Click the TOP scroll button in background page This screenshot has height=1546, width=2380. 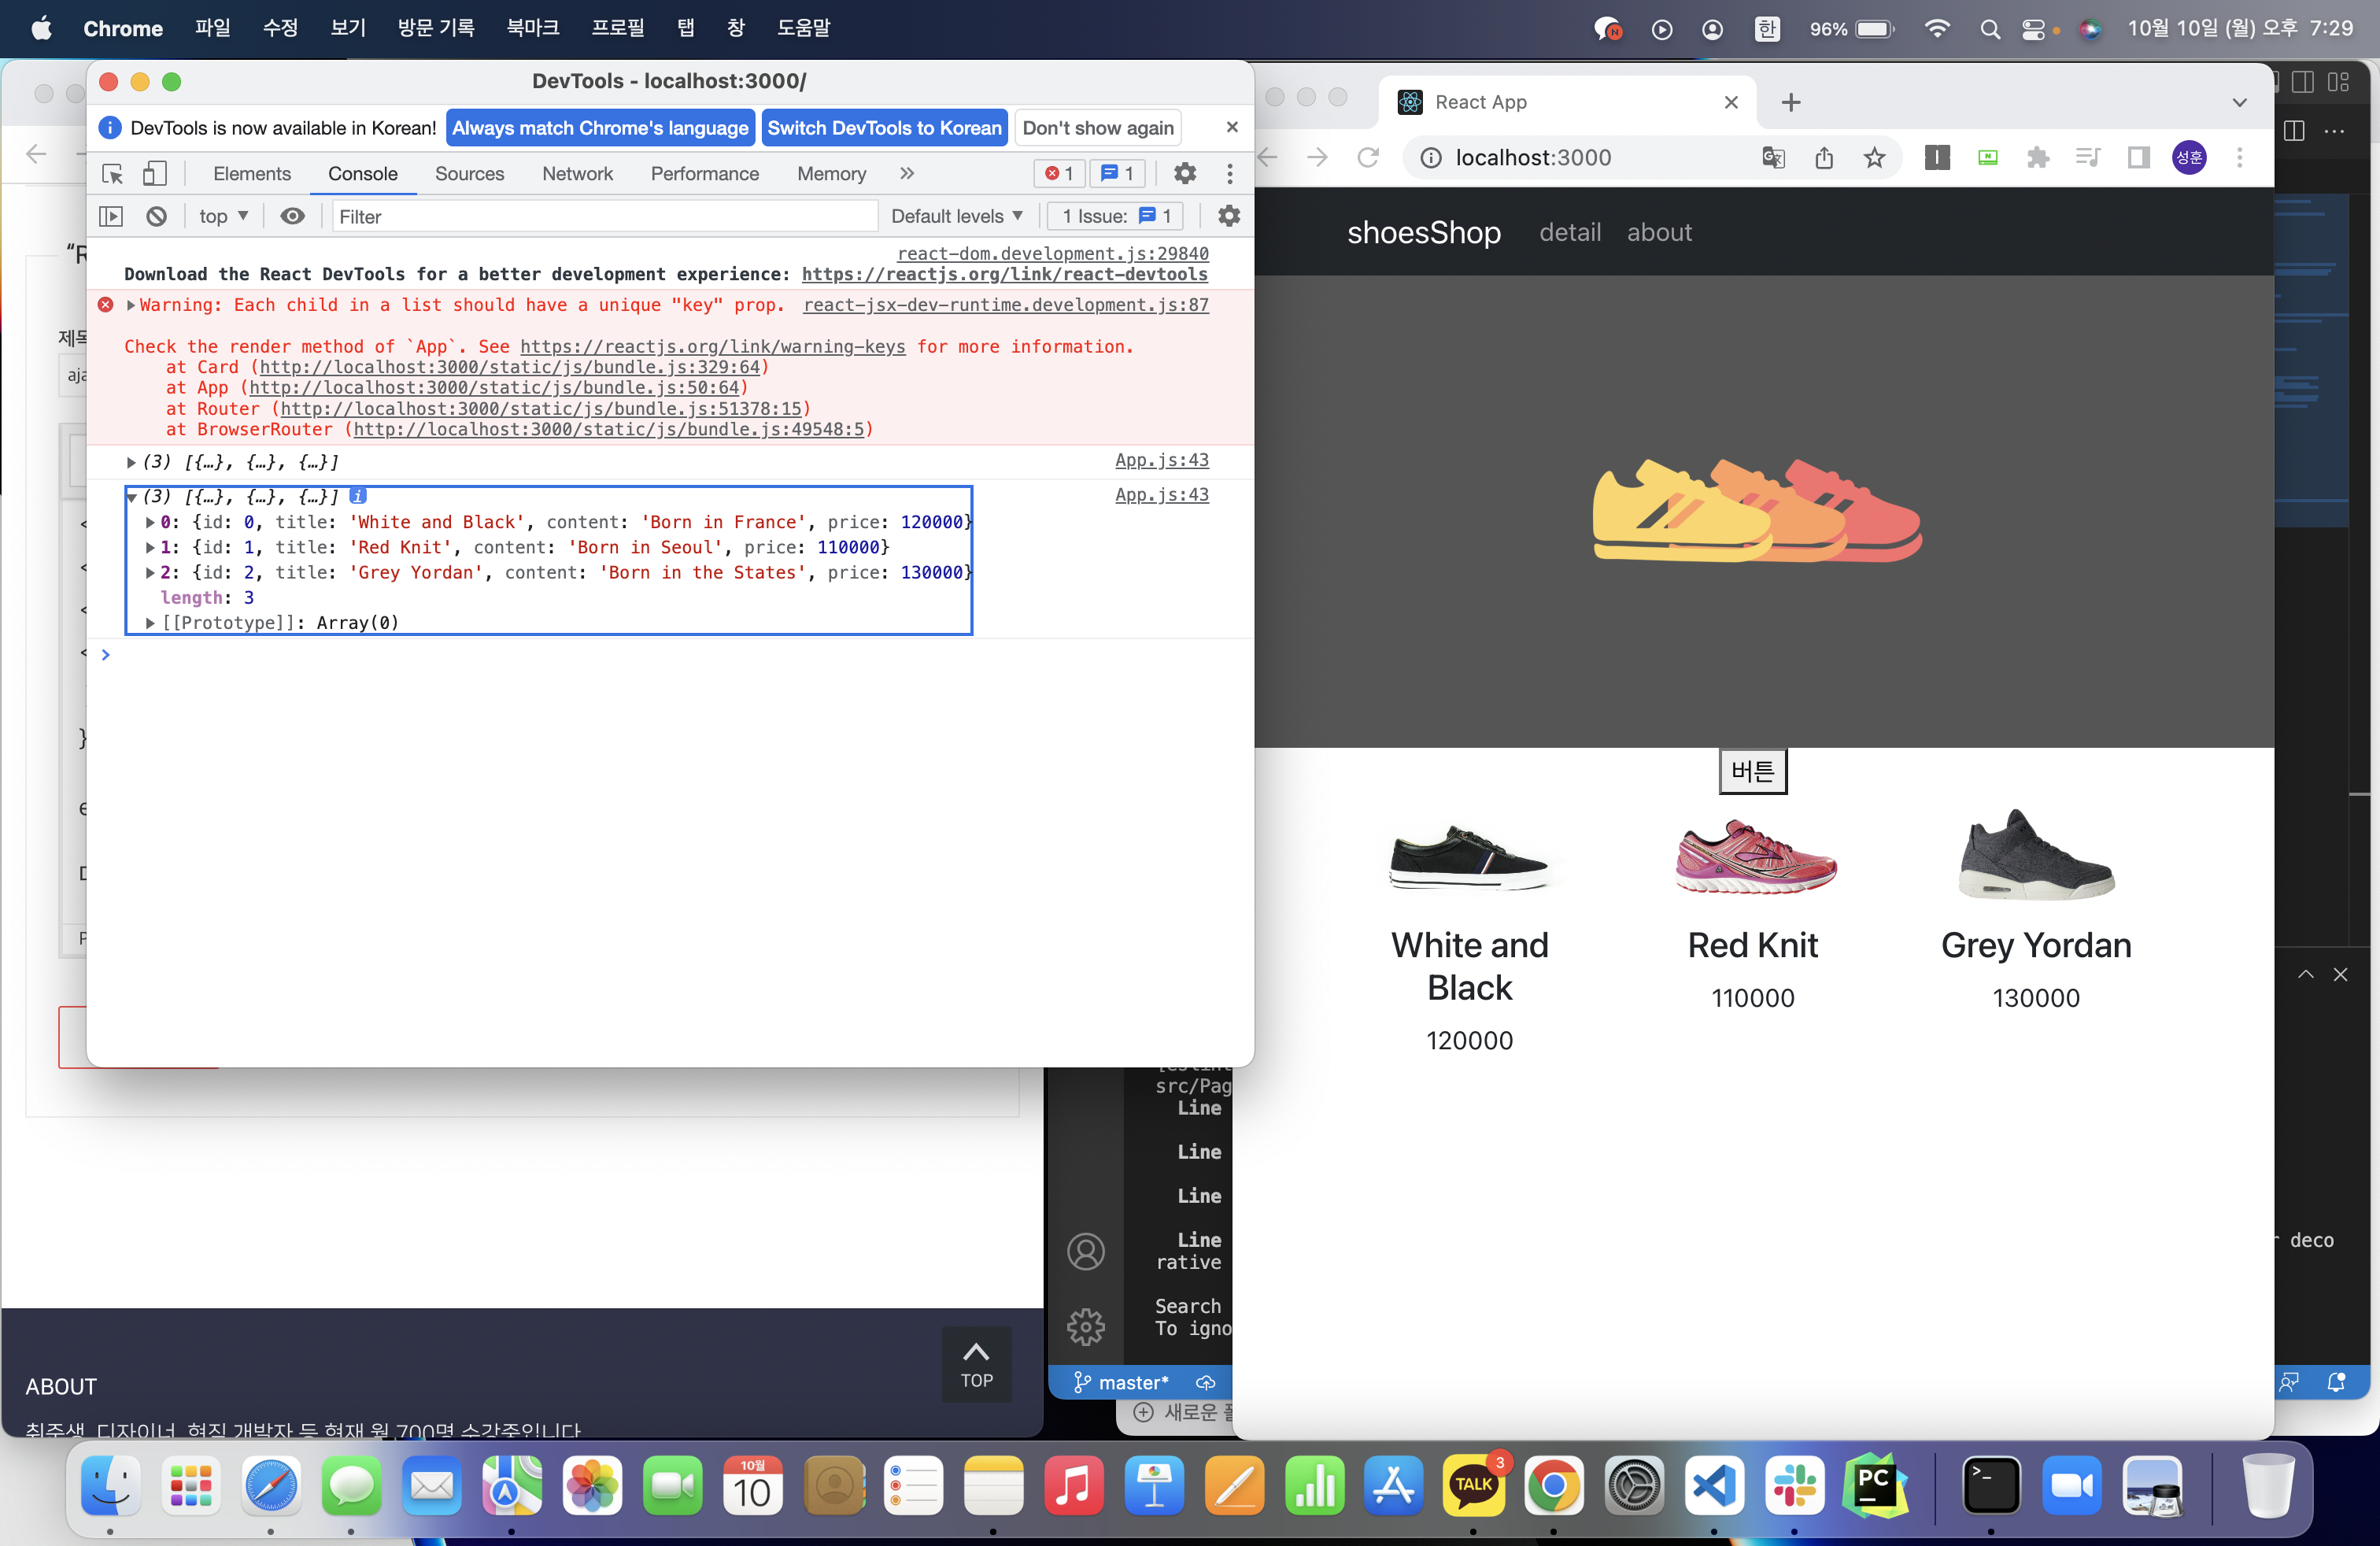(x=976, y=1365)
